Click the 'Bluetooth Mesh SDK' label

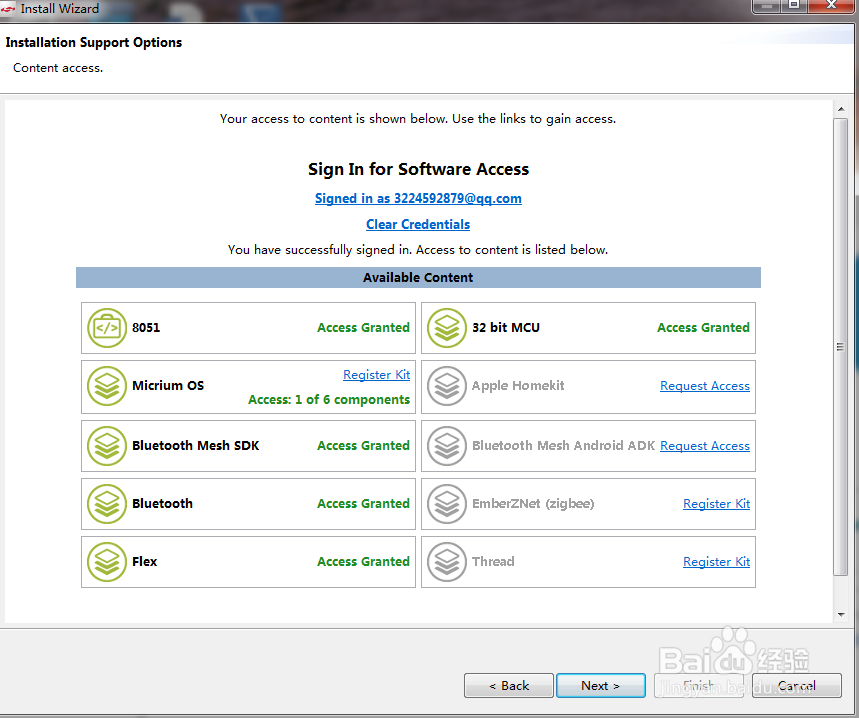pos(196,446)
